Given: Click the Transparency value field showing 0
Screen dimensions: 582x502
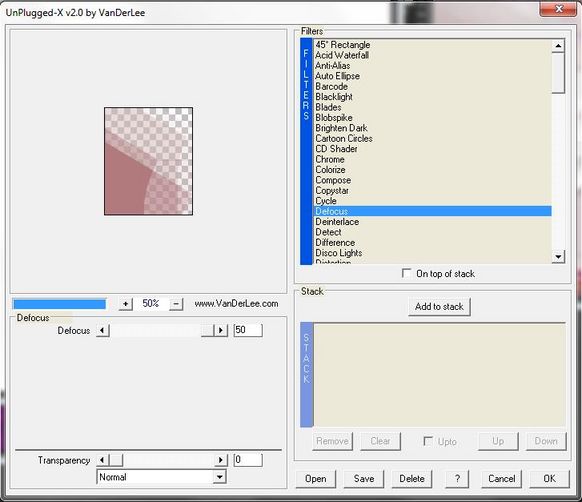Looking at the screenshot, I should [x=248, y=460].
